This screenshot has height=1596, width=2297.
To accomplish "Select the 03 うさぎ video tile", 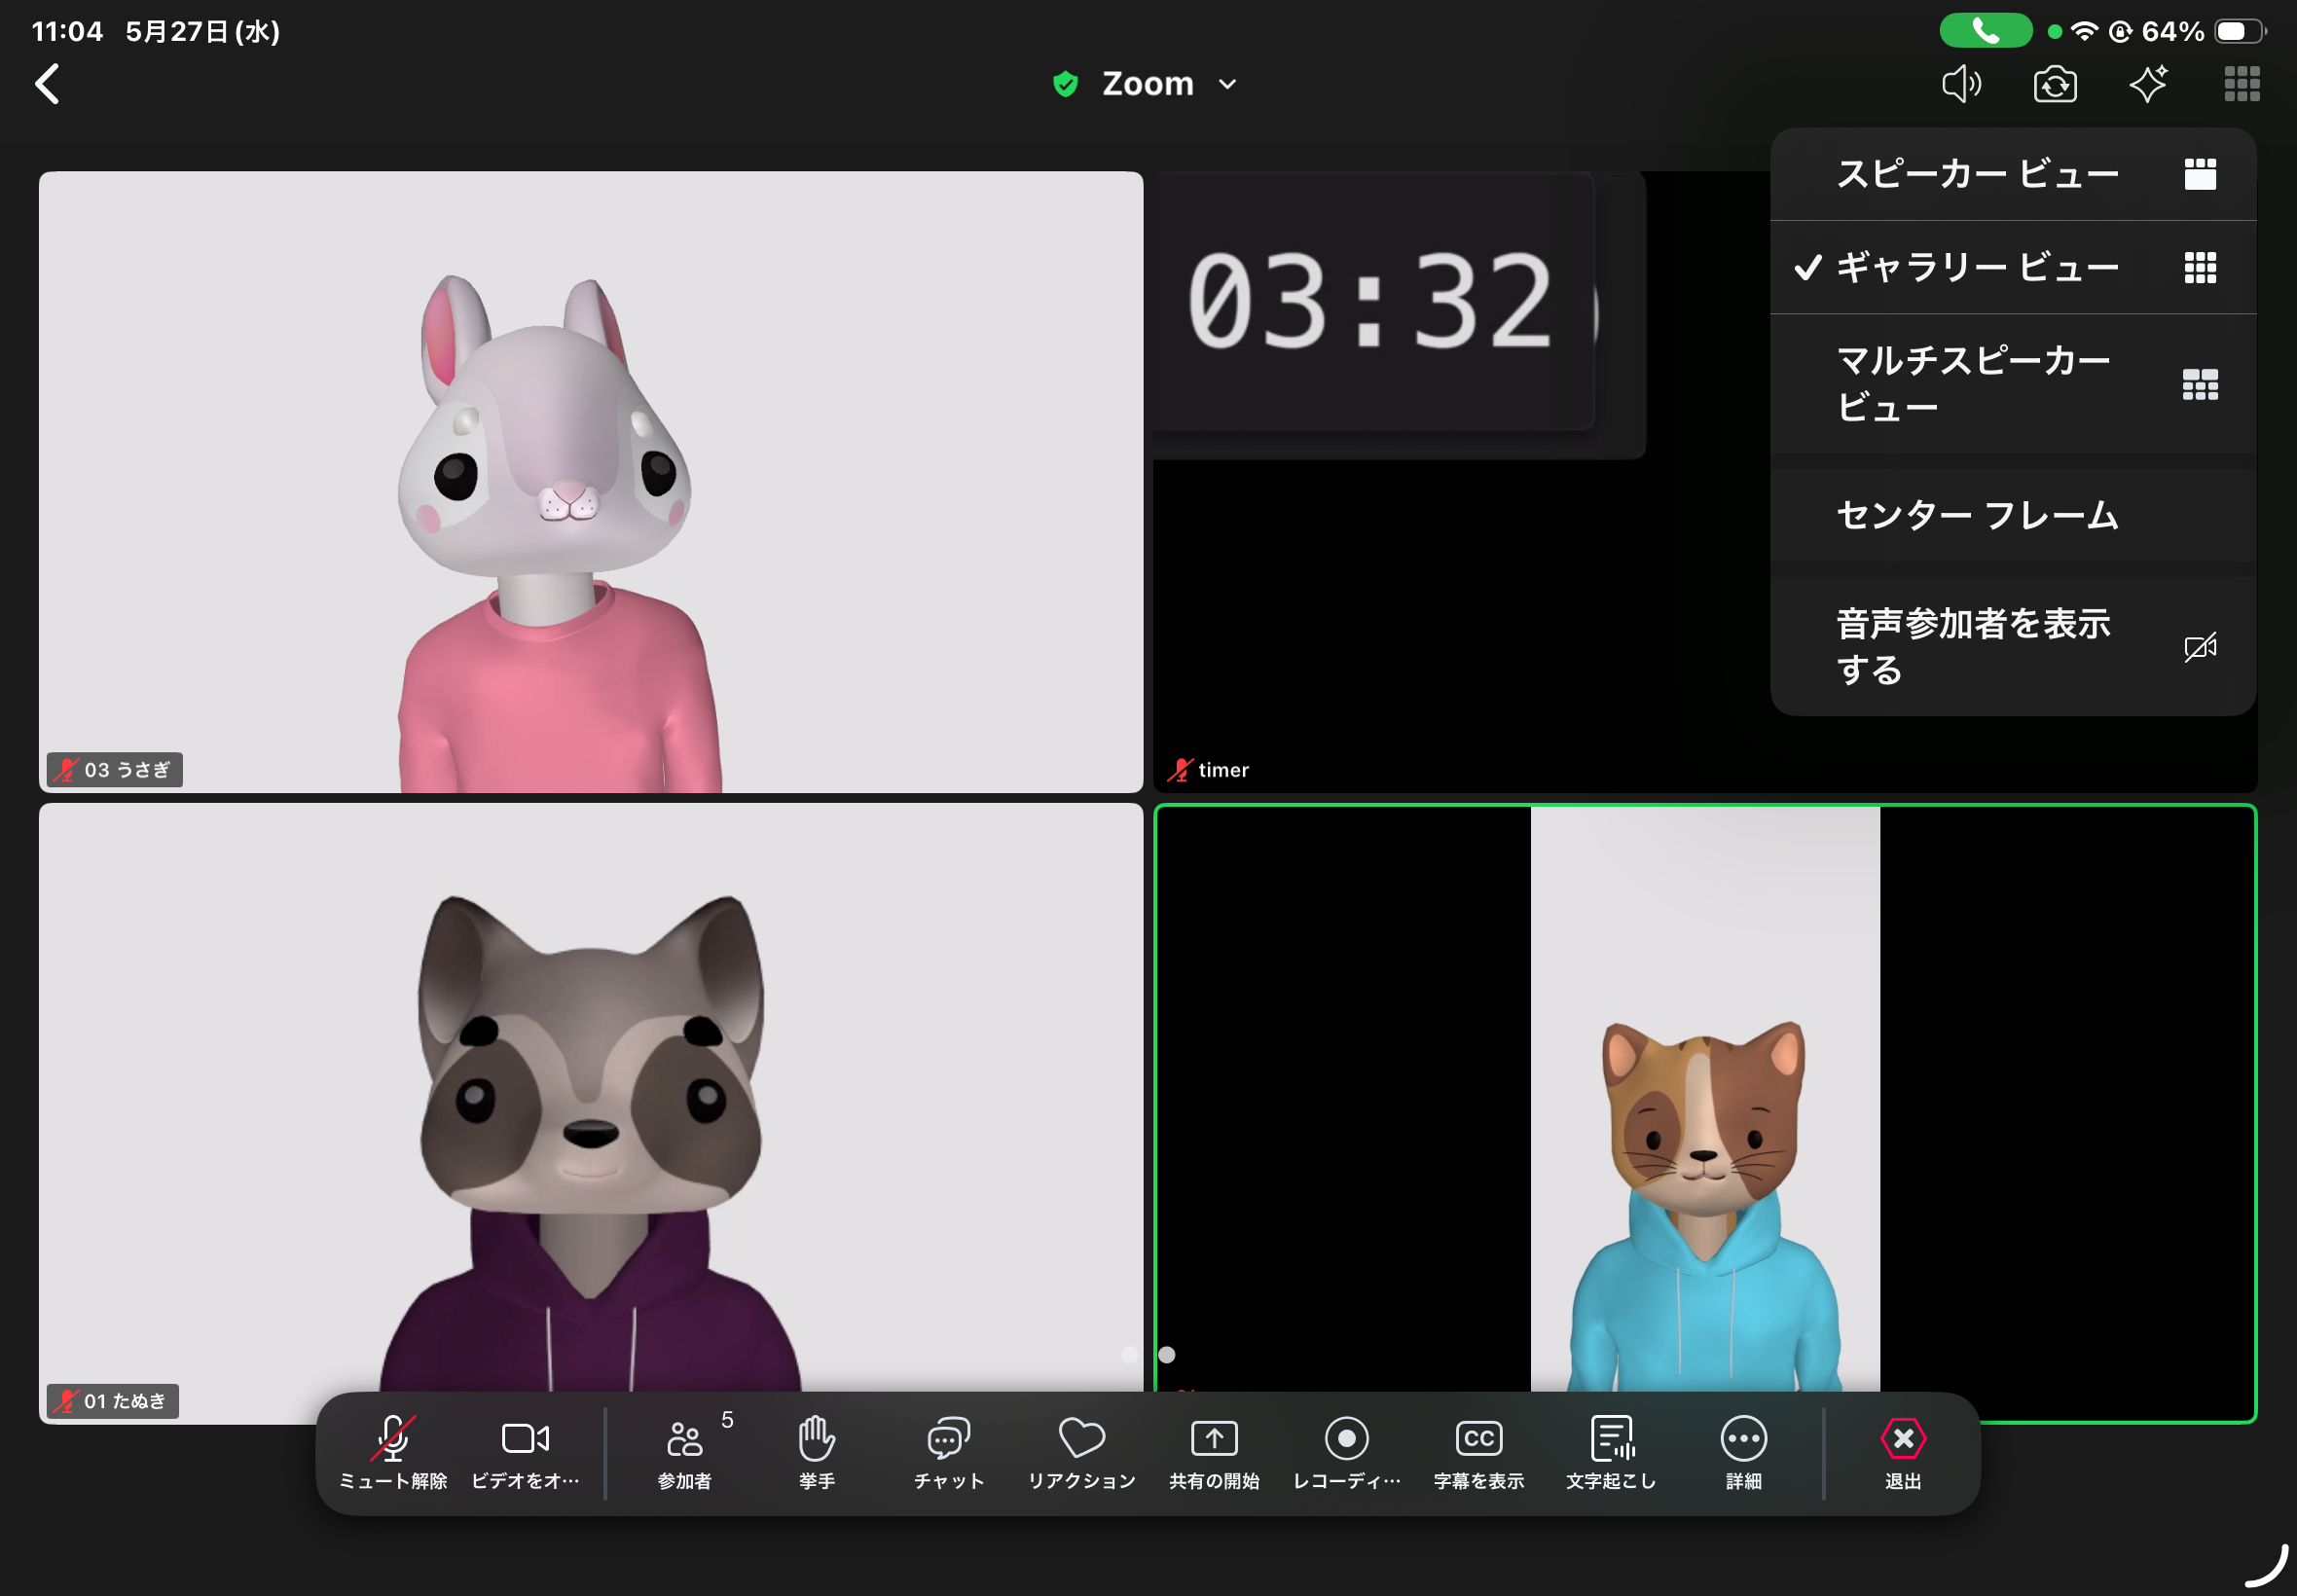I will click(x=591, y=481).
